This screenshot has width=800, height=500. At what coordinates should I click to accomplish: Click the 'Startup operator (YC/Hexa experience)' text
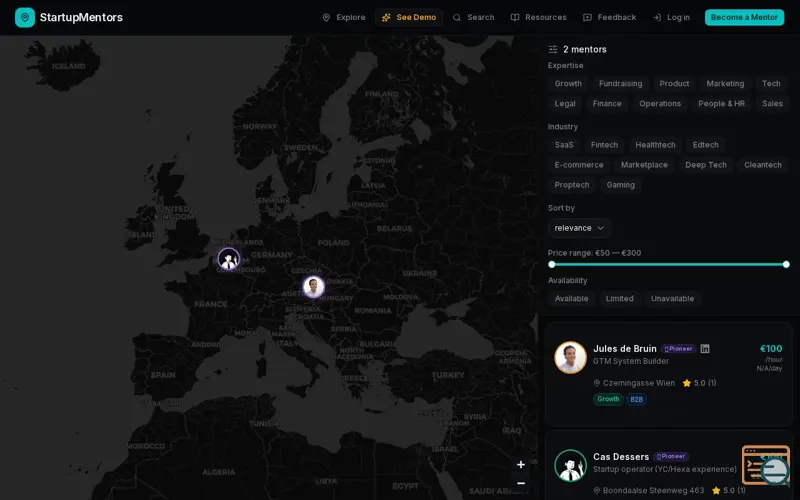pos(665,469)
